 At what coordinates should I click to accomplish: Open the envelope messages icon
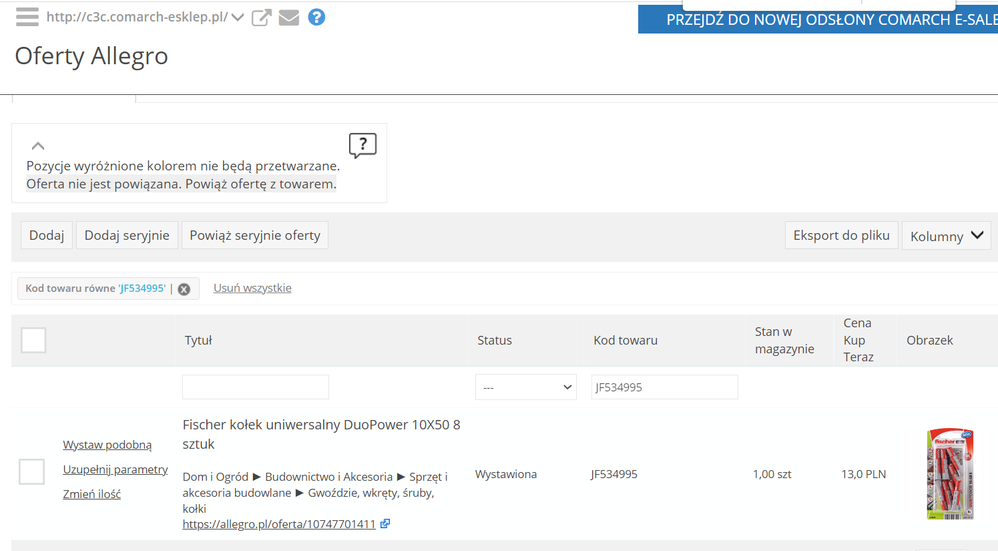coord(289,18)
